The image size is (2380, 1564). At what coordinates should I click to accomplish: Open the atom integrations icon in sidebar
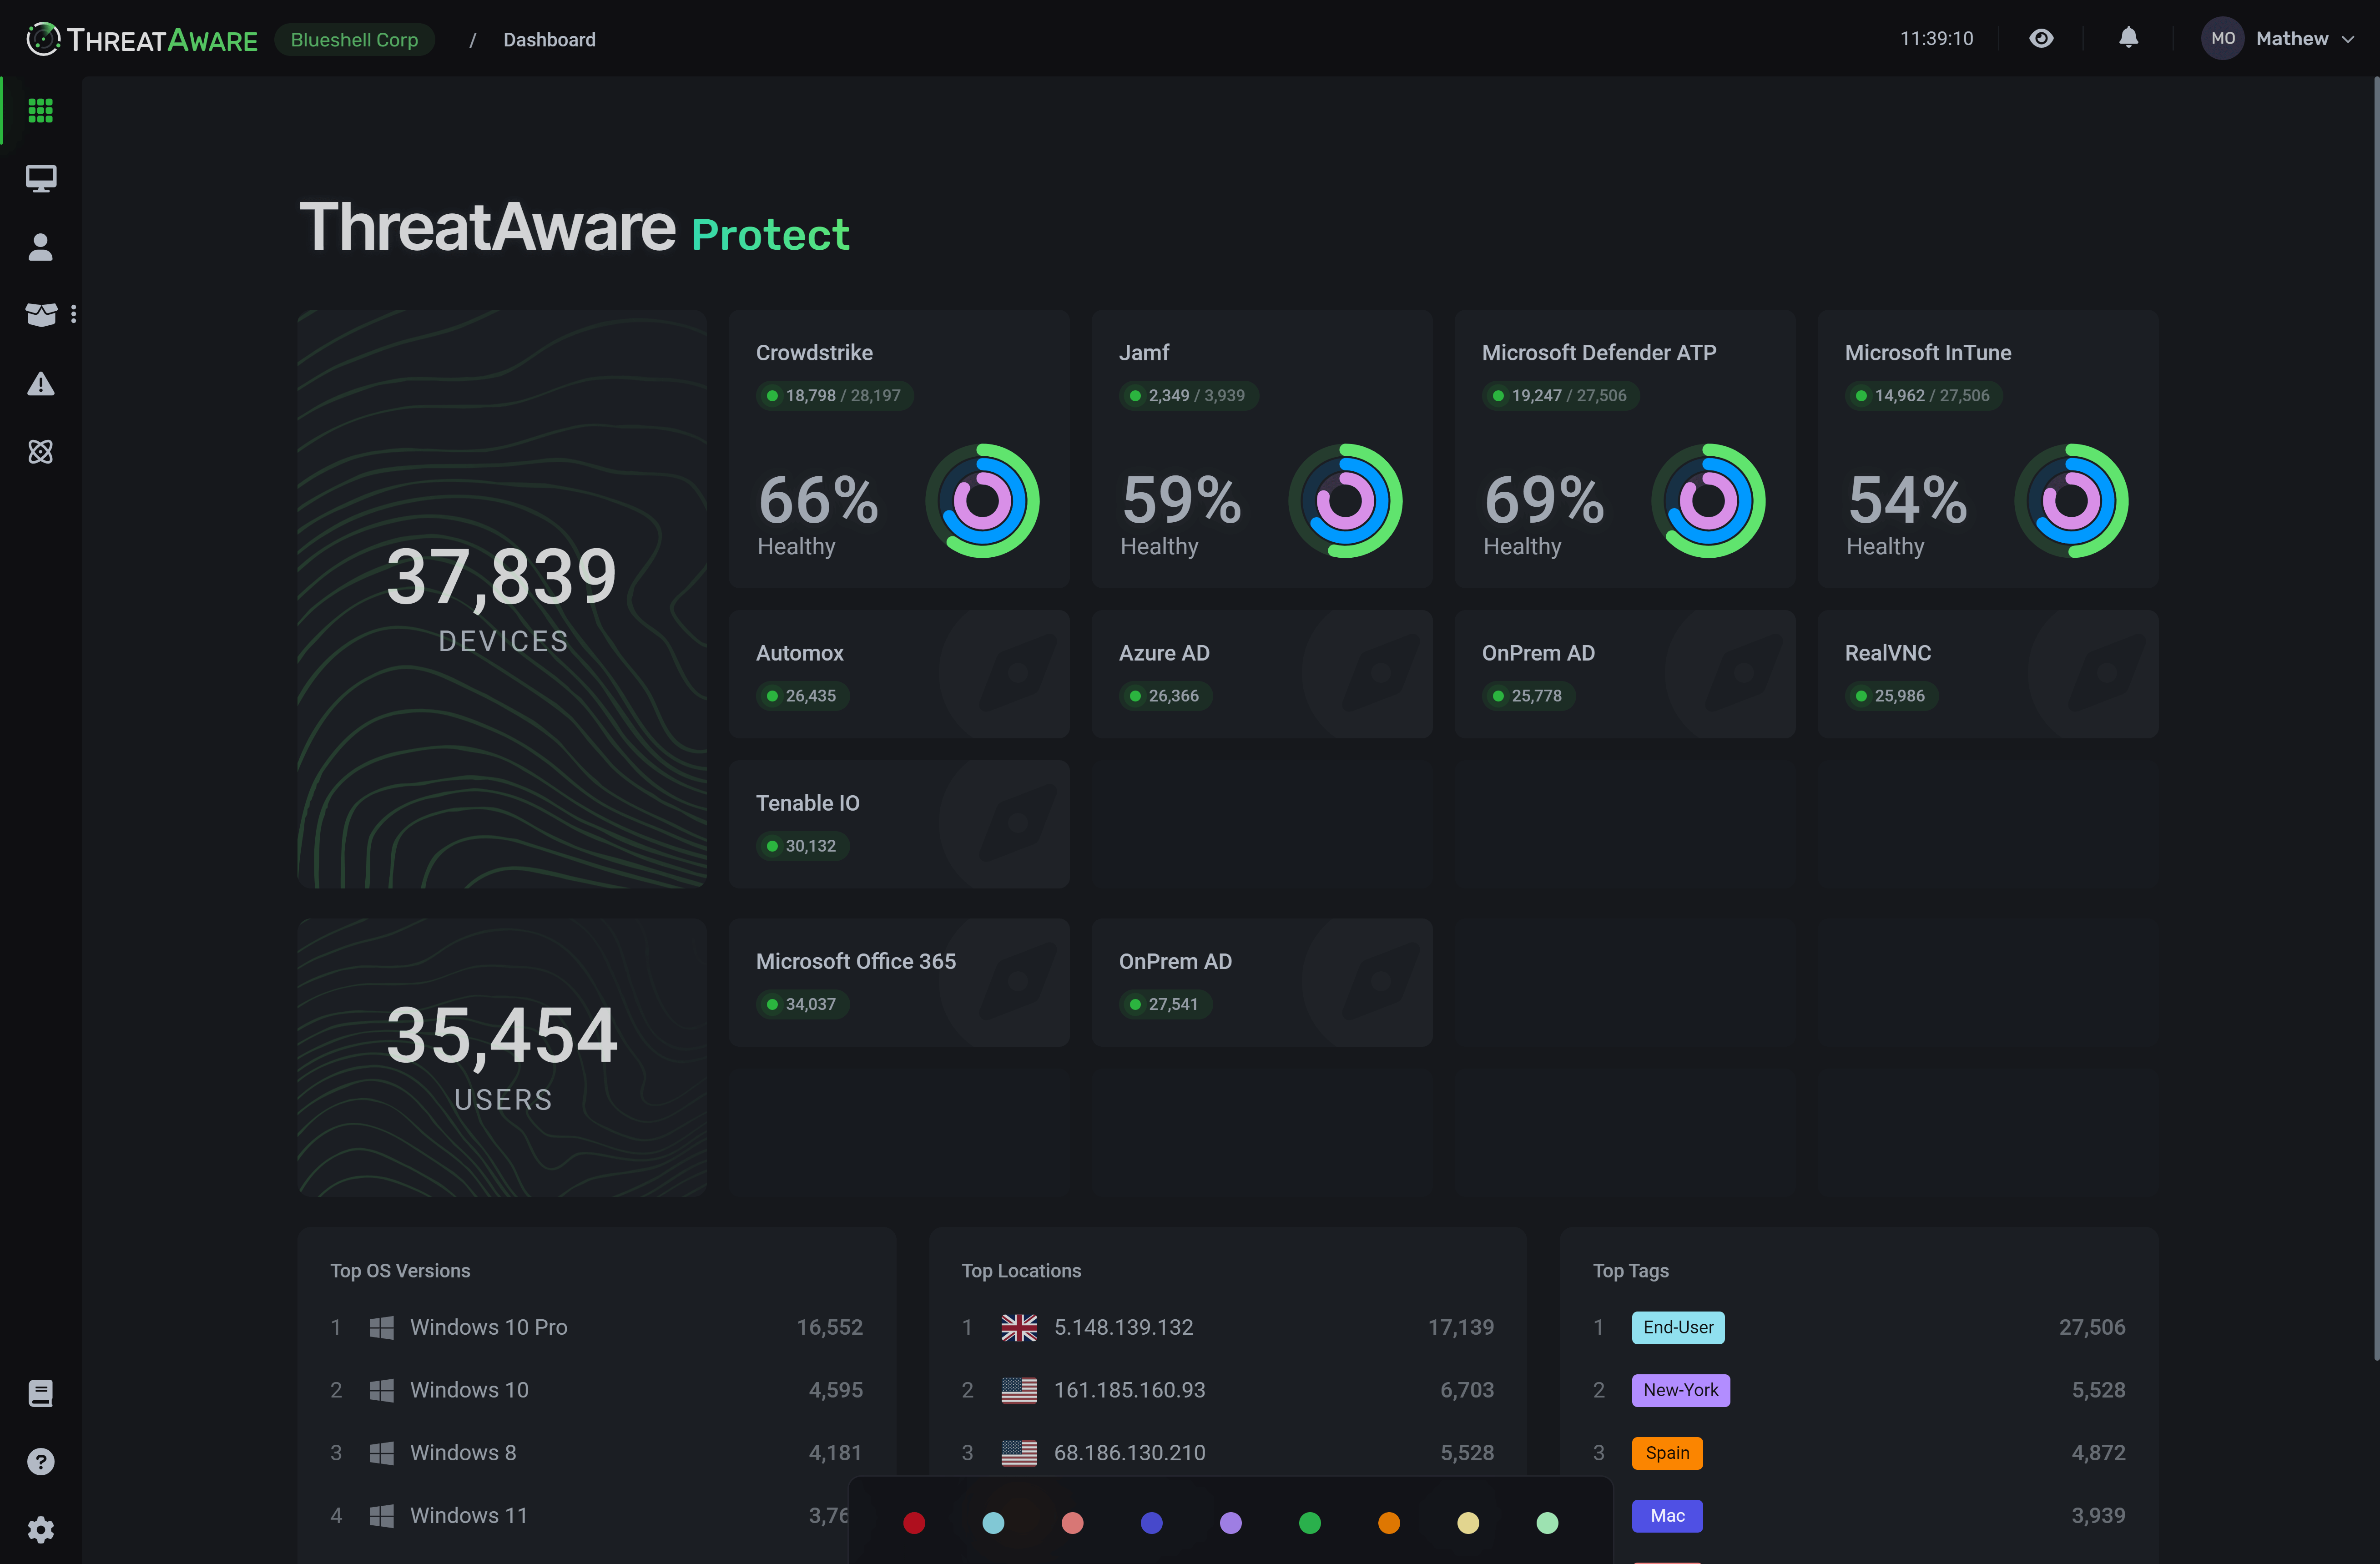(x=41, y=452)
